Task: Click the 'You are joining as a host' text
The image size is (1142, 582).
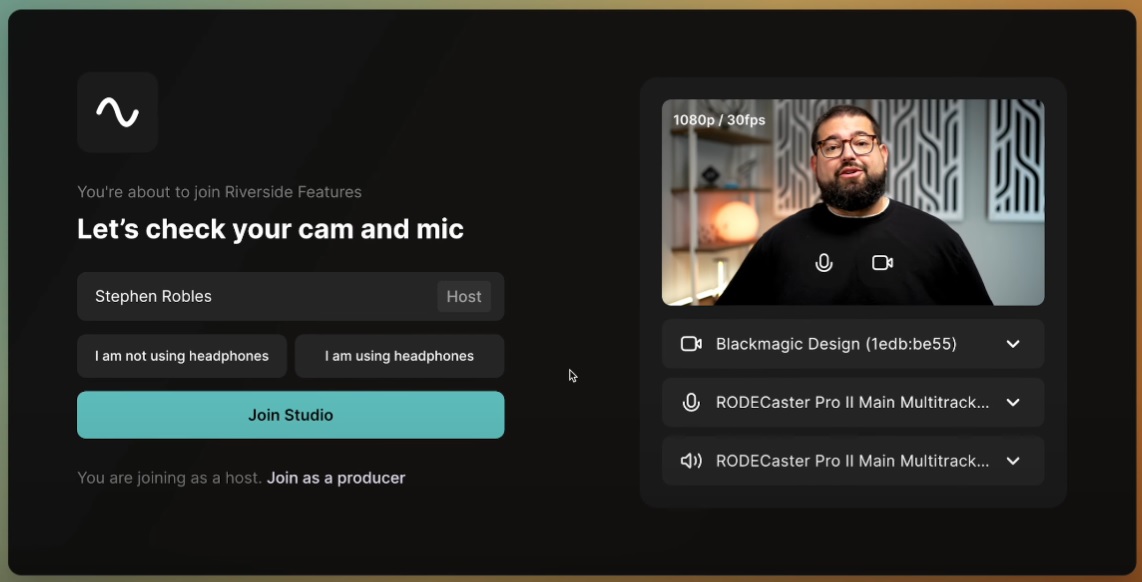Action: [170, 478]
